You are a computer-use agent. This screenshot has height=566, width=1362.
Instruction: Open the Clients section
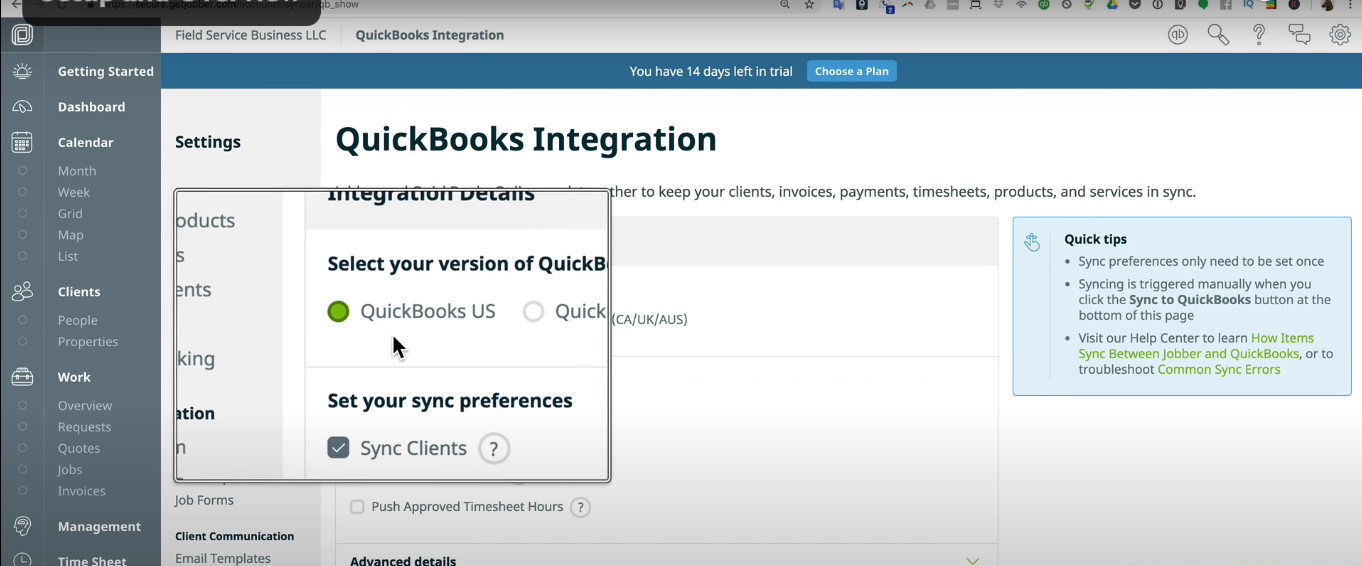79,292
